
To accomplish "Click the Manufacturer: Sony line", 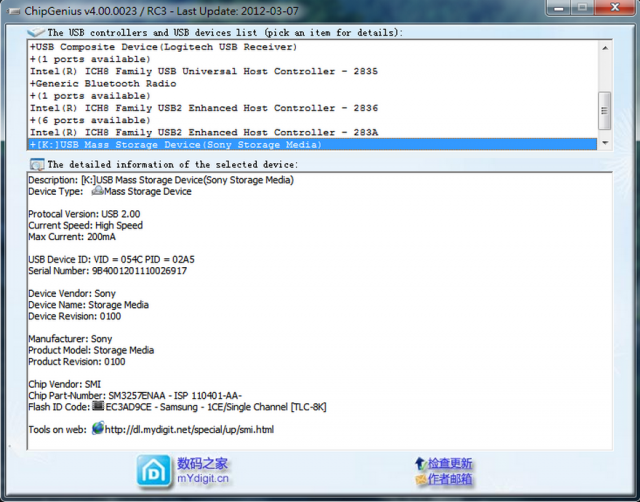I will tap(70, 339).
